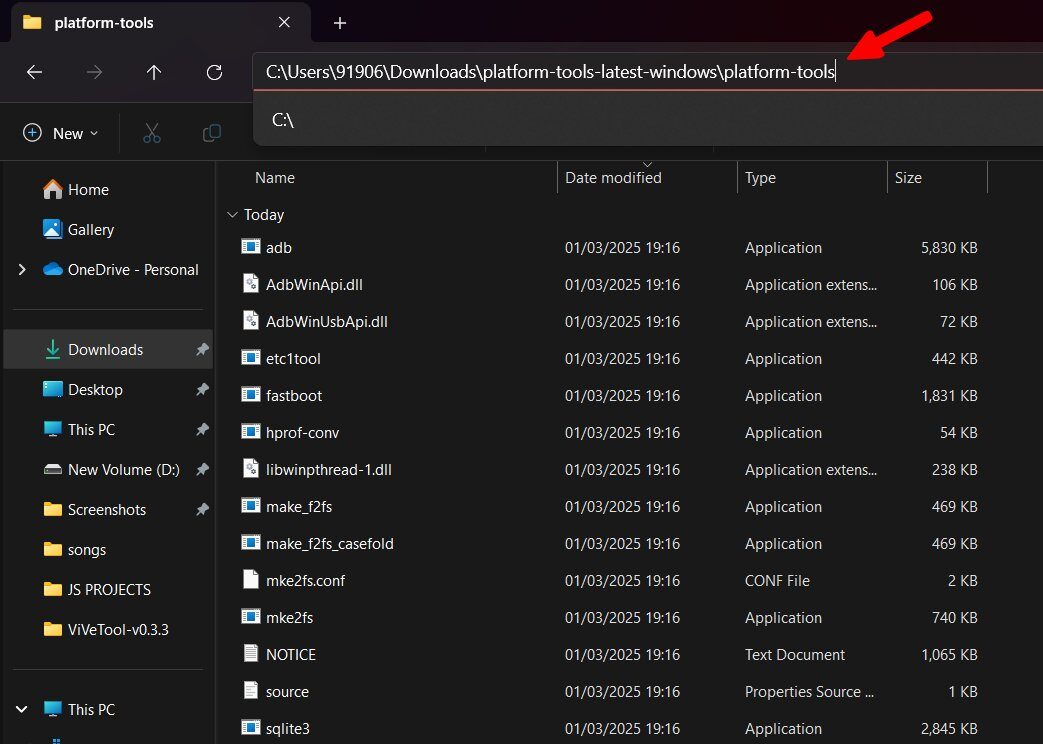The width and height of the screenshot is (1043, 744).
Task: Select the mke2fs application icon
Action: click(250, 617)
